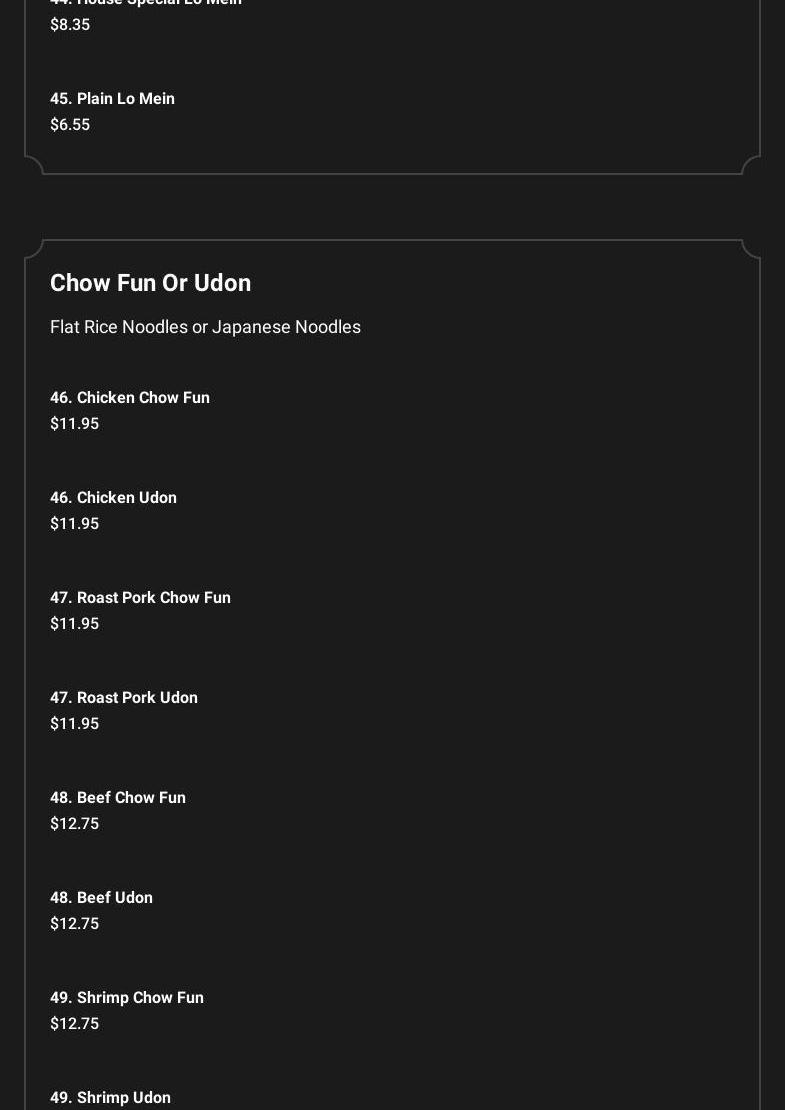Click the $11.95 price under Chicken Udon
Screen dimensions: 785x1110
[x=74, y=523]
